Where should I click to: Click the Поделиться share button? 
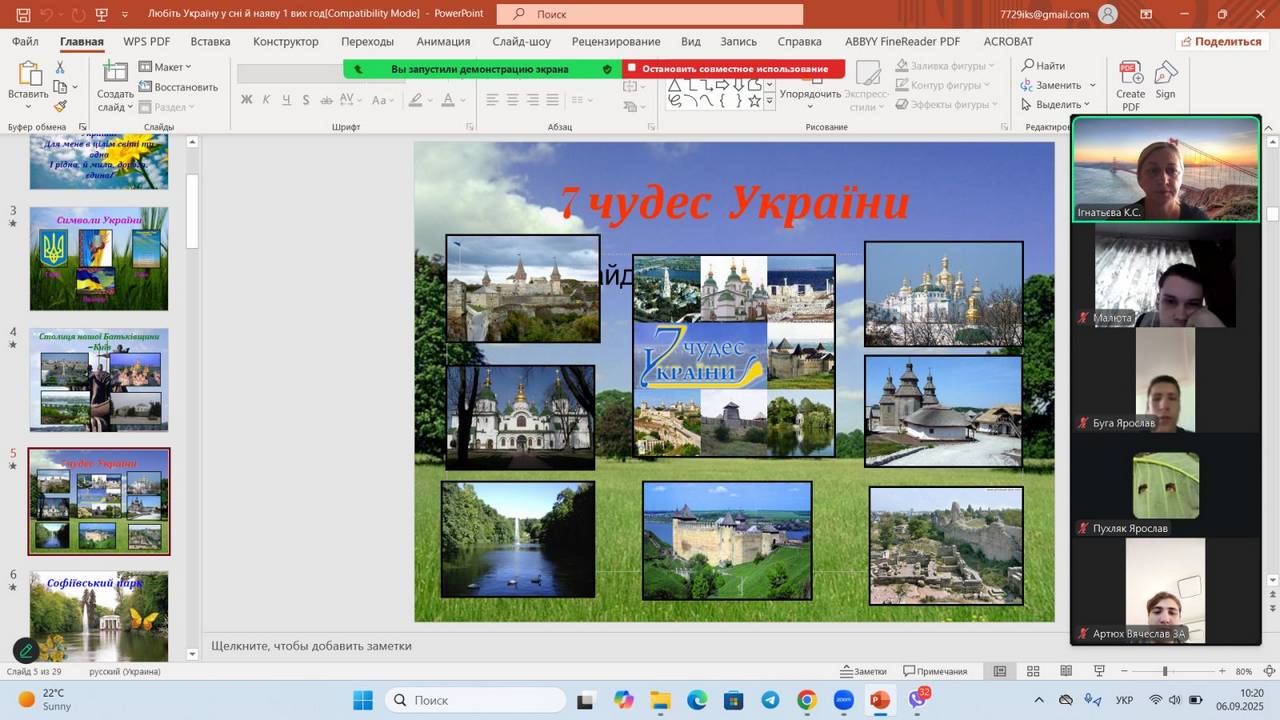(1220, 41)
